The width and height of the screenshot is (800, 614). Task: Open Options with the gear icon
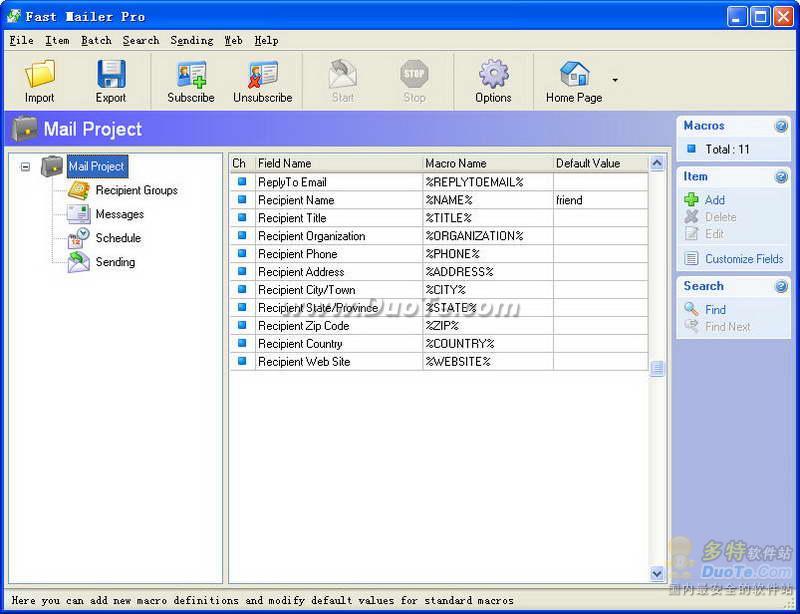(x=493, y=74)
